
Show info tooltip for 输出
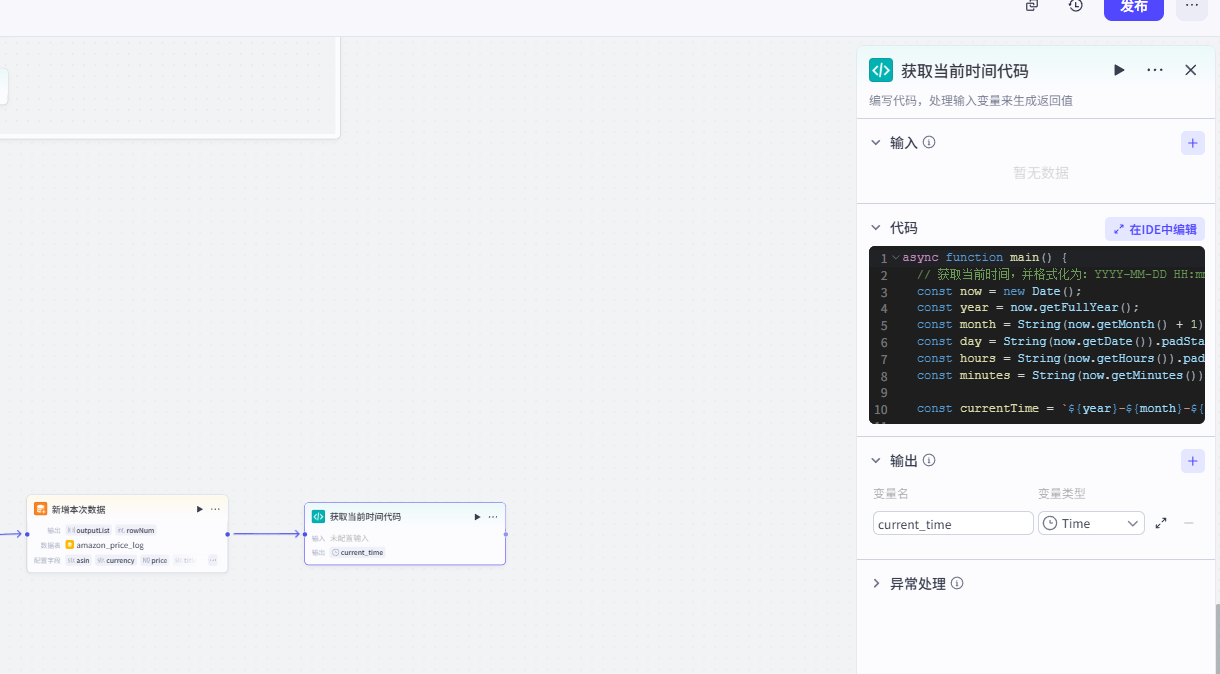(929, 461)
